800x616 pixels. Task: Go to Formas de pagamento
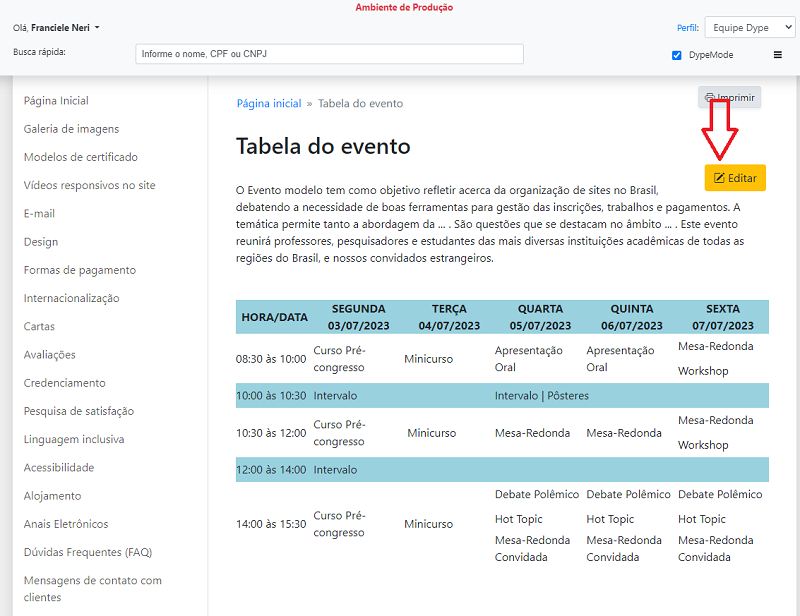point(80,270)
